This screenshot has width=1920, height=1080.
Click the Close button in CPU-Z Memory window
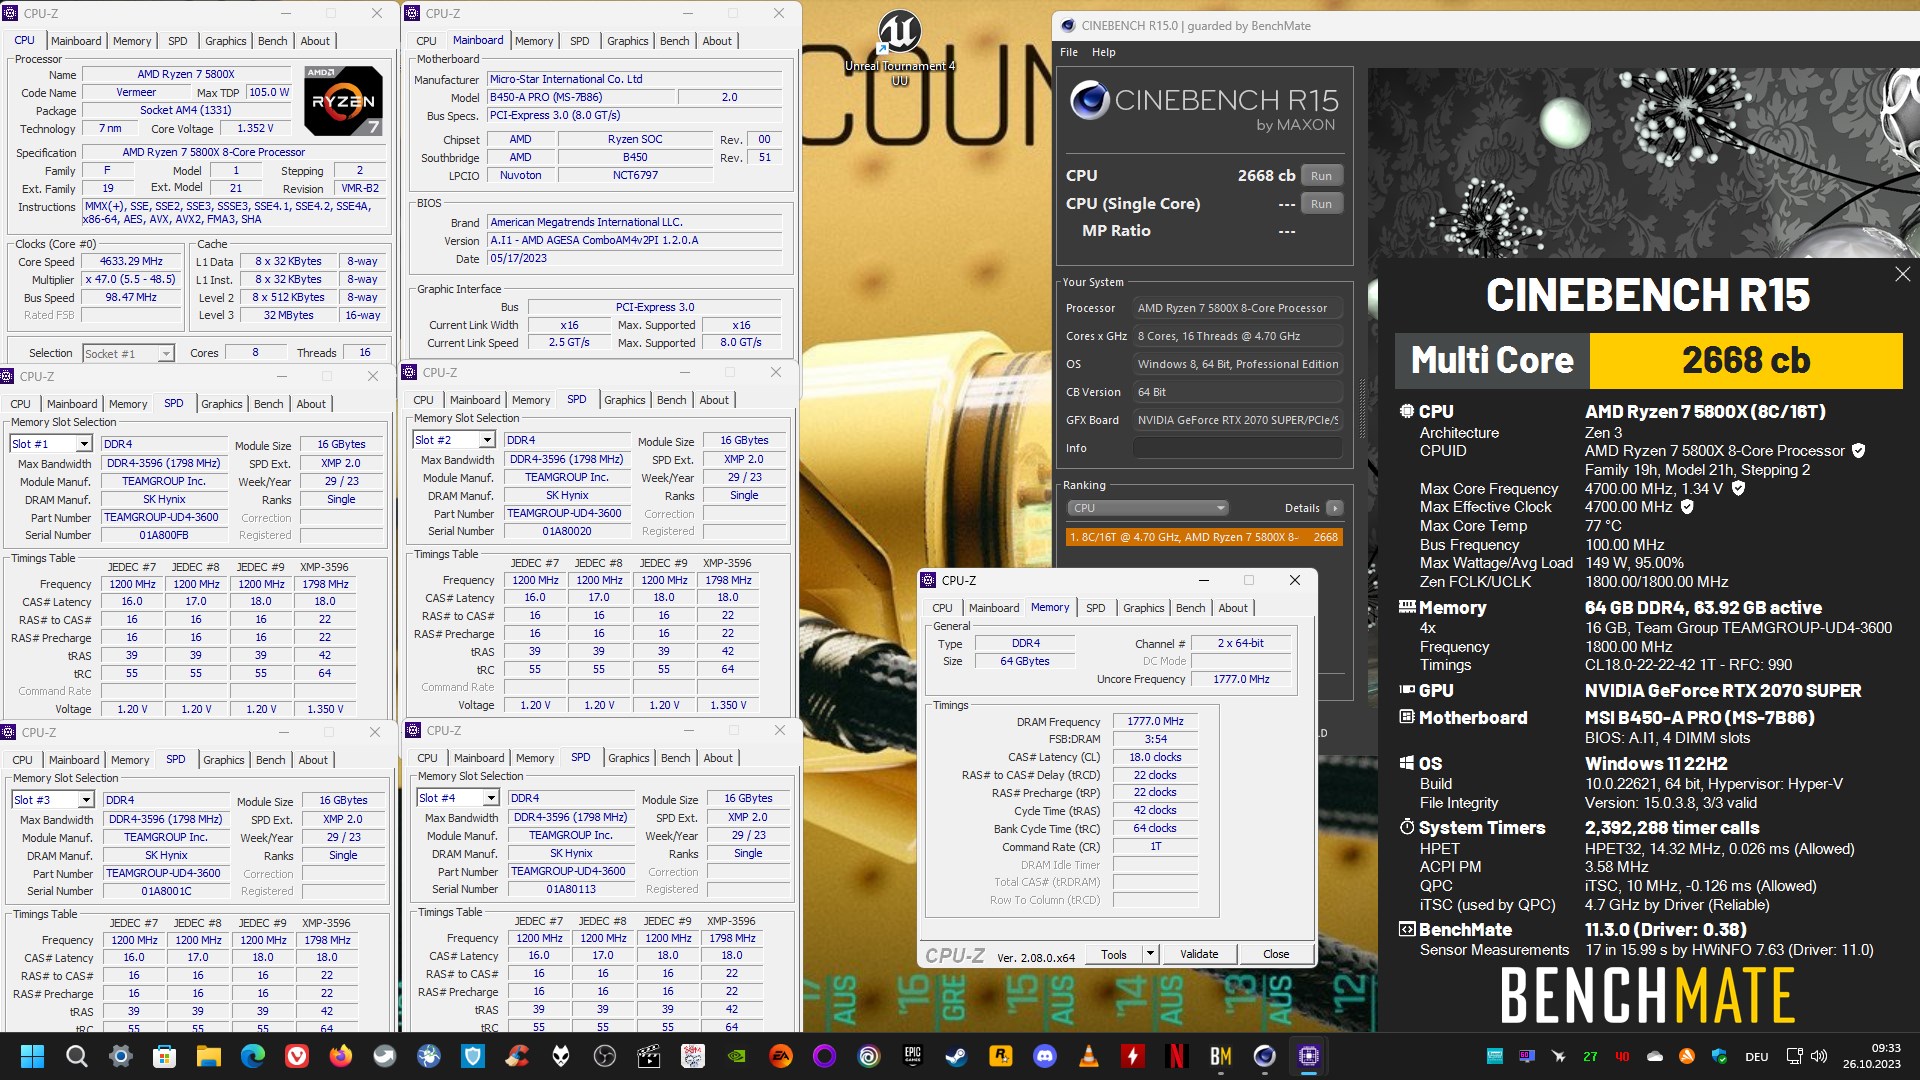point(1275,954)
